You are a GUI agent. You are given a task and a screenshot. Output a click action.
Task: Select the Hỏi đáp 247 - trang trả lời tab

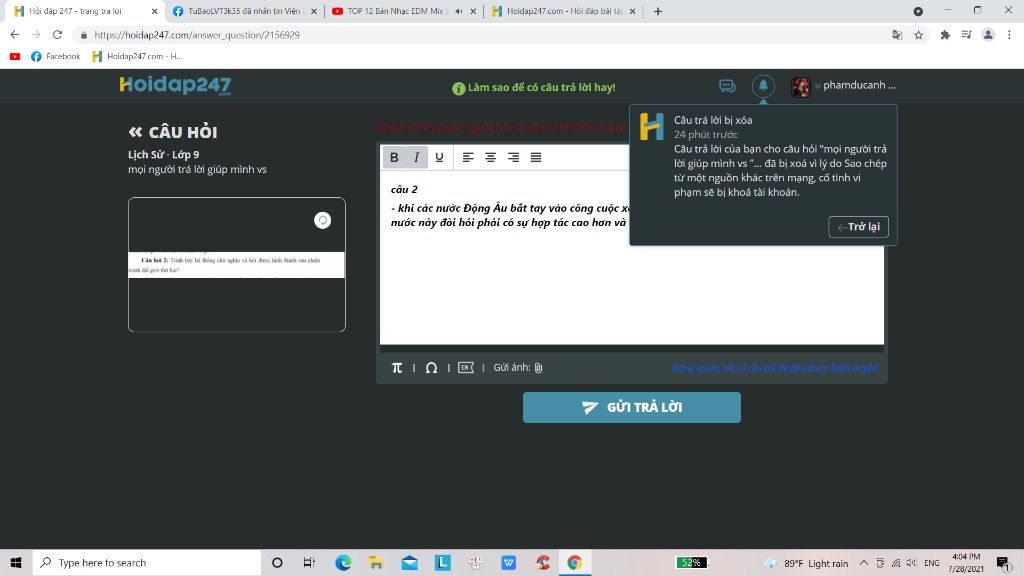84,11
